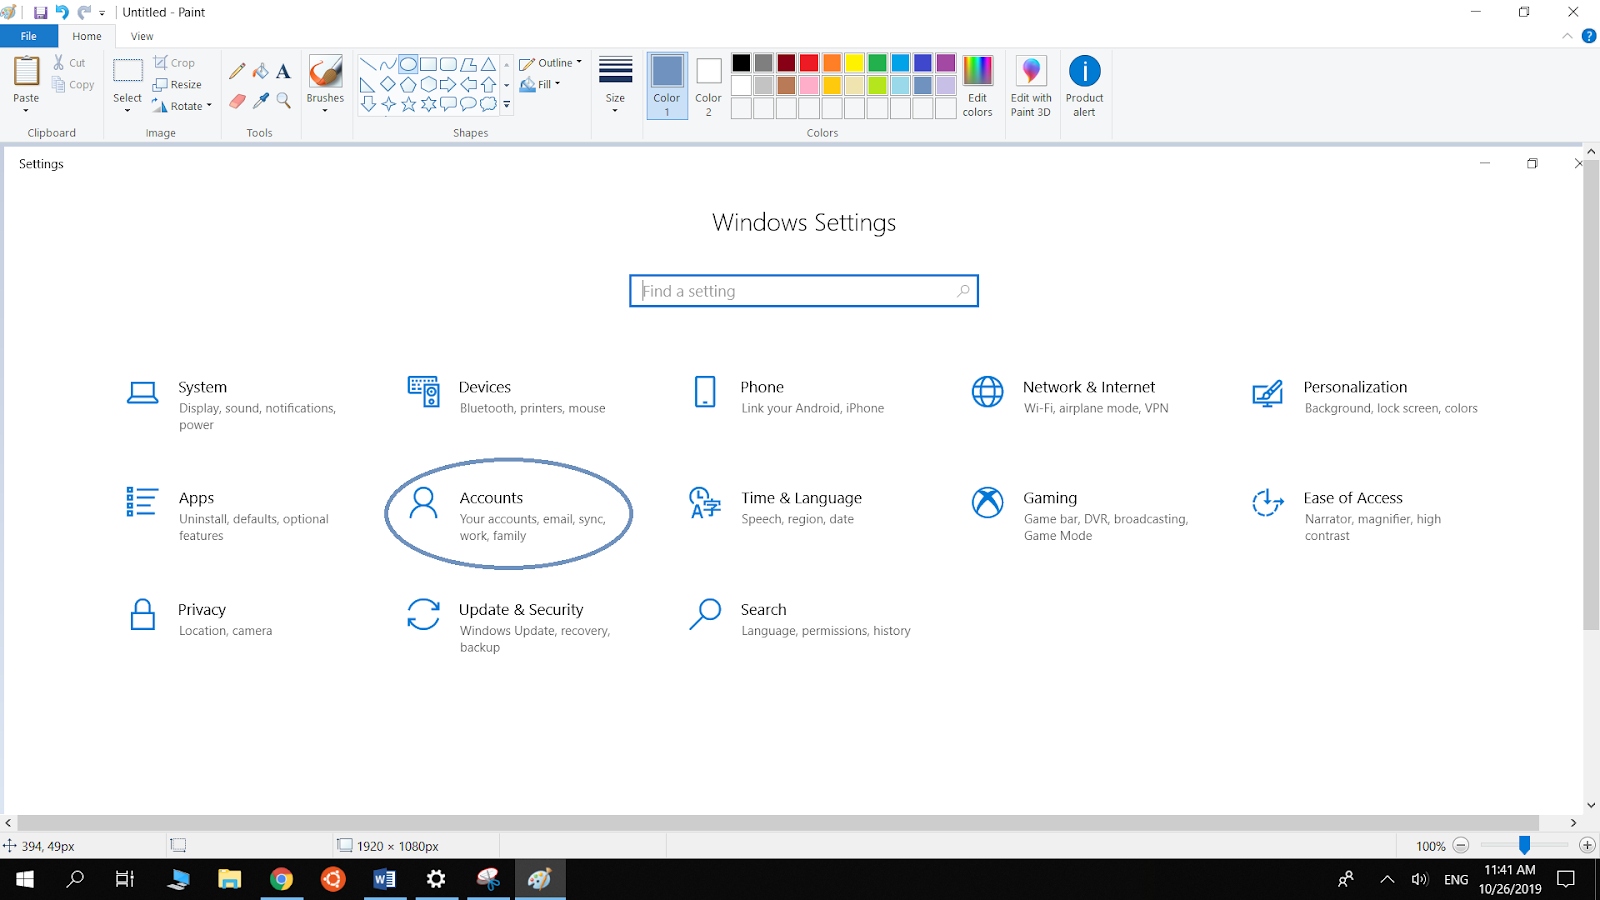
Task: Switch to the Home tab
Action: tap(87, 36)
